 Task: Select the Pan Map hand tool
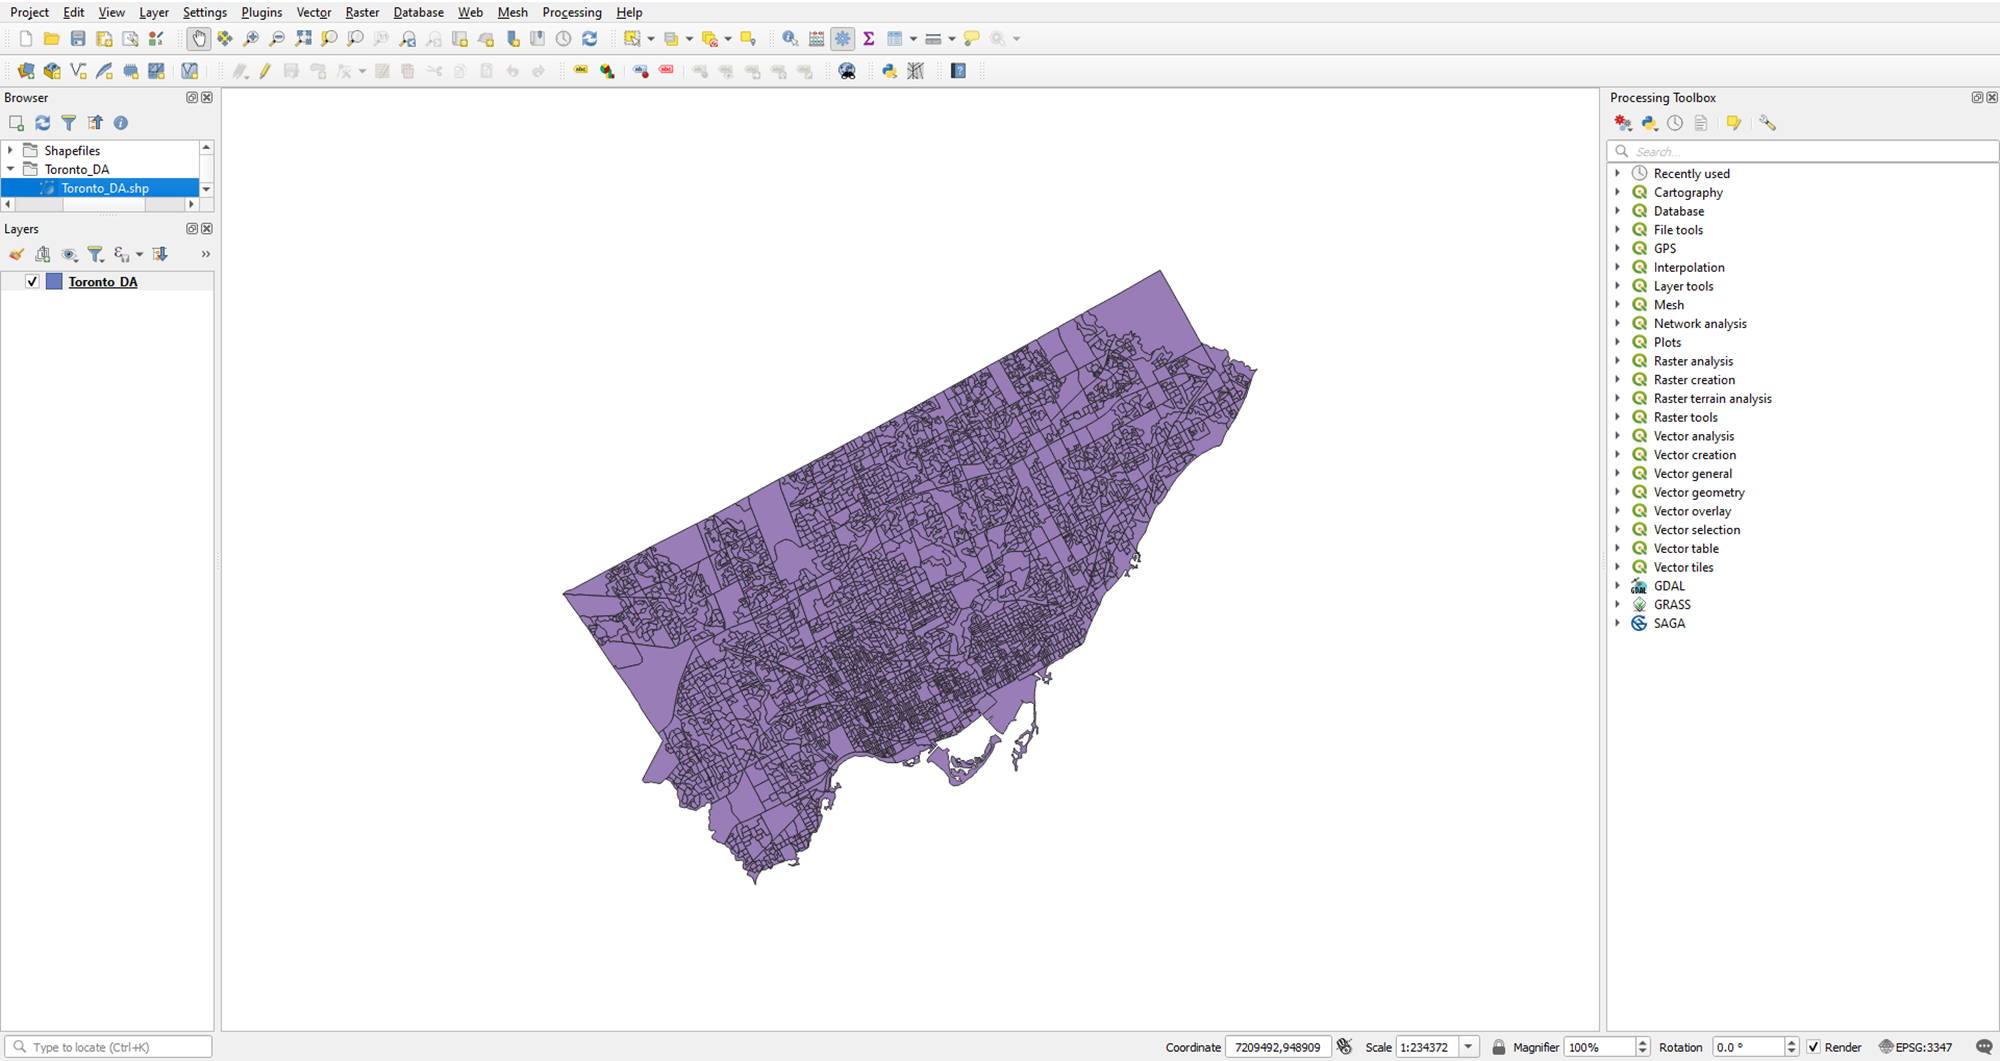pyautogui.click(x=198, y=39)
